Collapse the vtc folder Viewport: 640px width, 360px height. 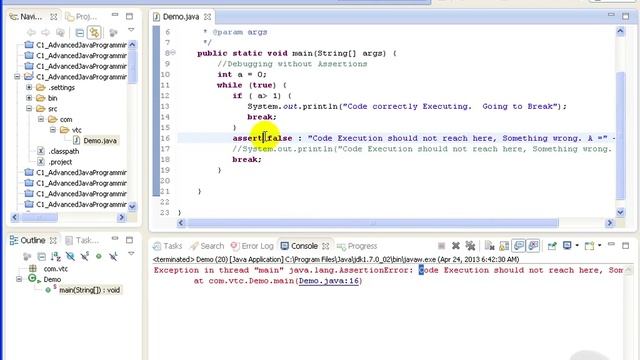[53, 130]
